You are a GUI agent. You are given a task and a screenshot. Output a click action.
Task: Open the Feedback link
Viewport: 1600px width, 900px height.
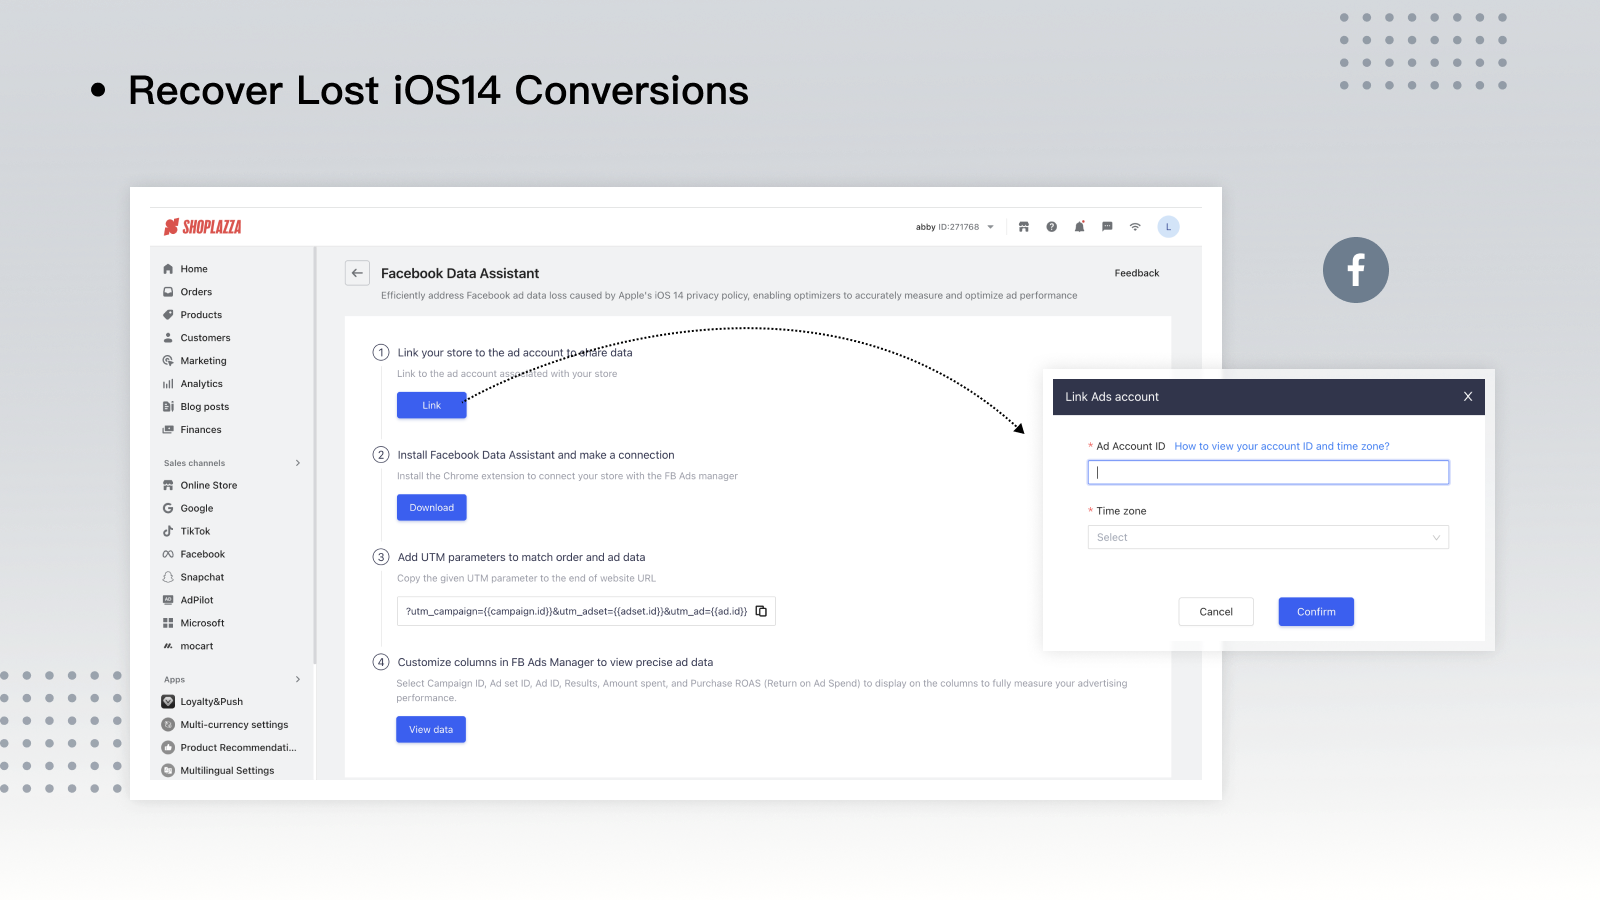1137,273
